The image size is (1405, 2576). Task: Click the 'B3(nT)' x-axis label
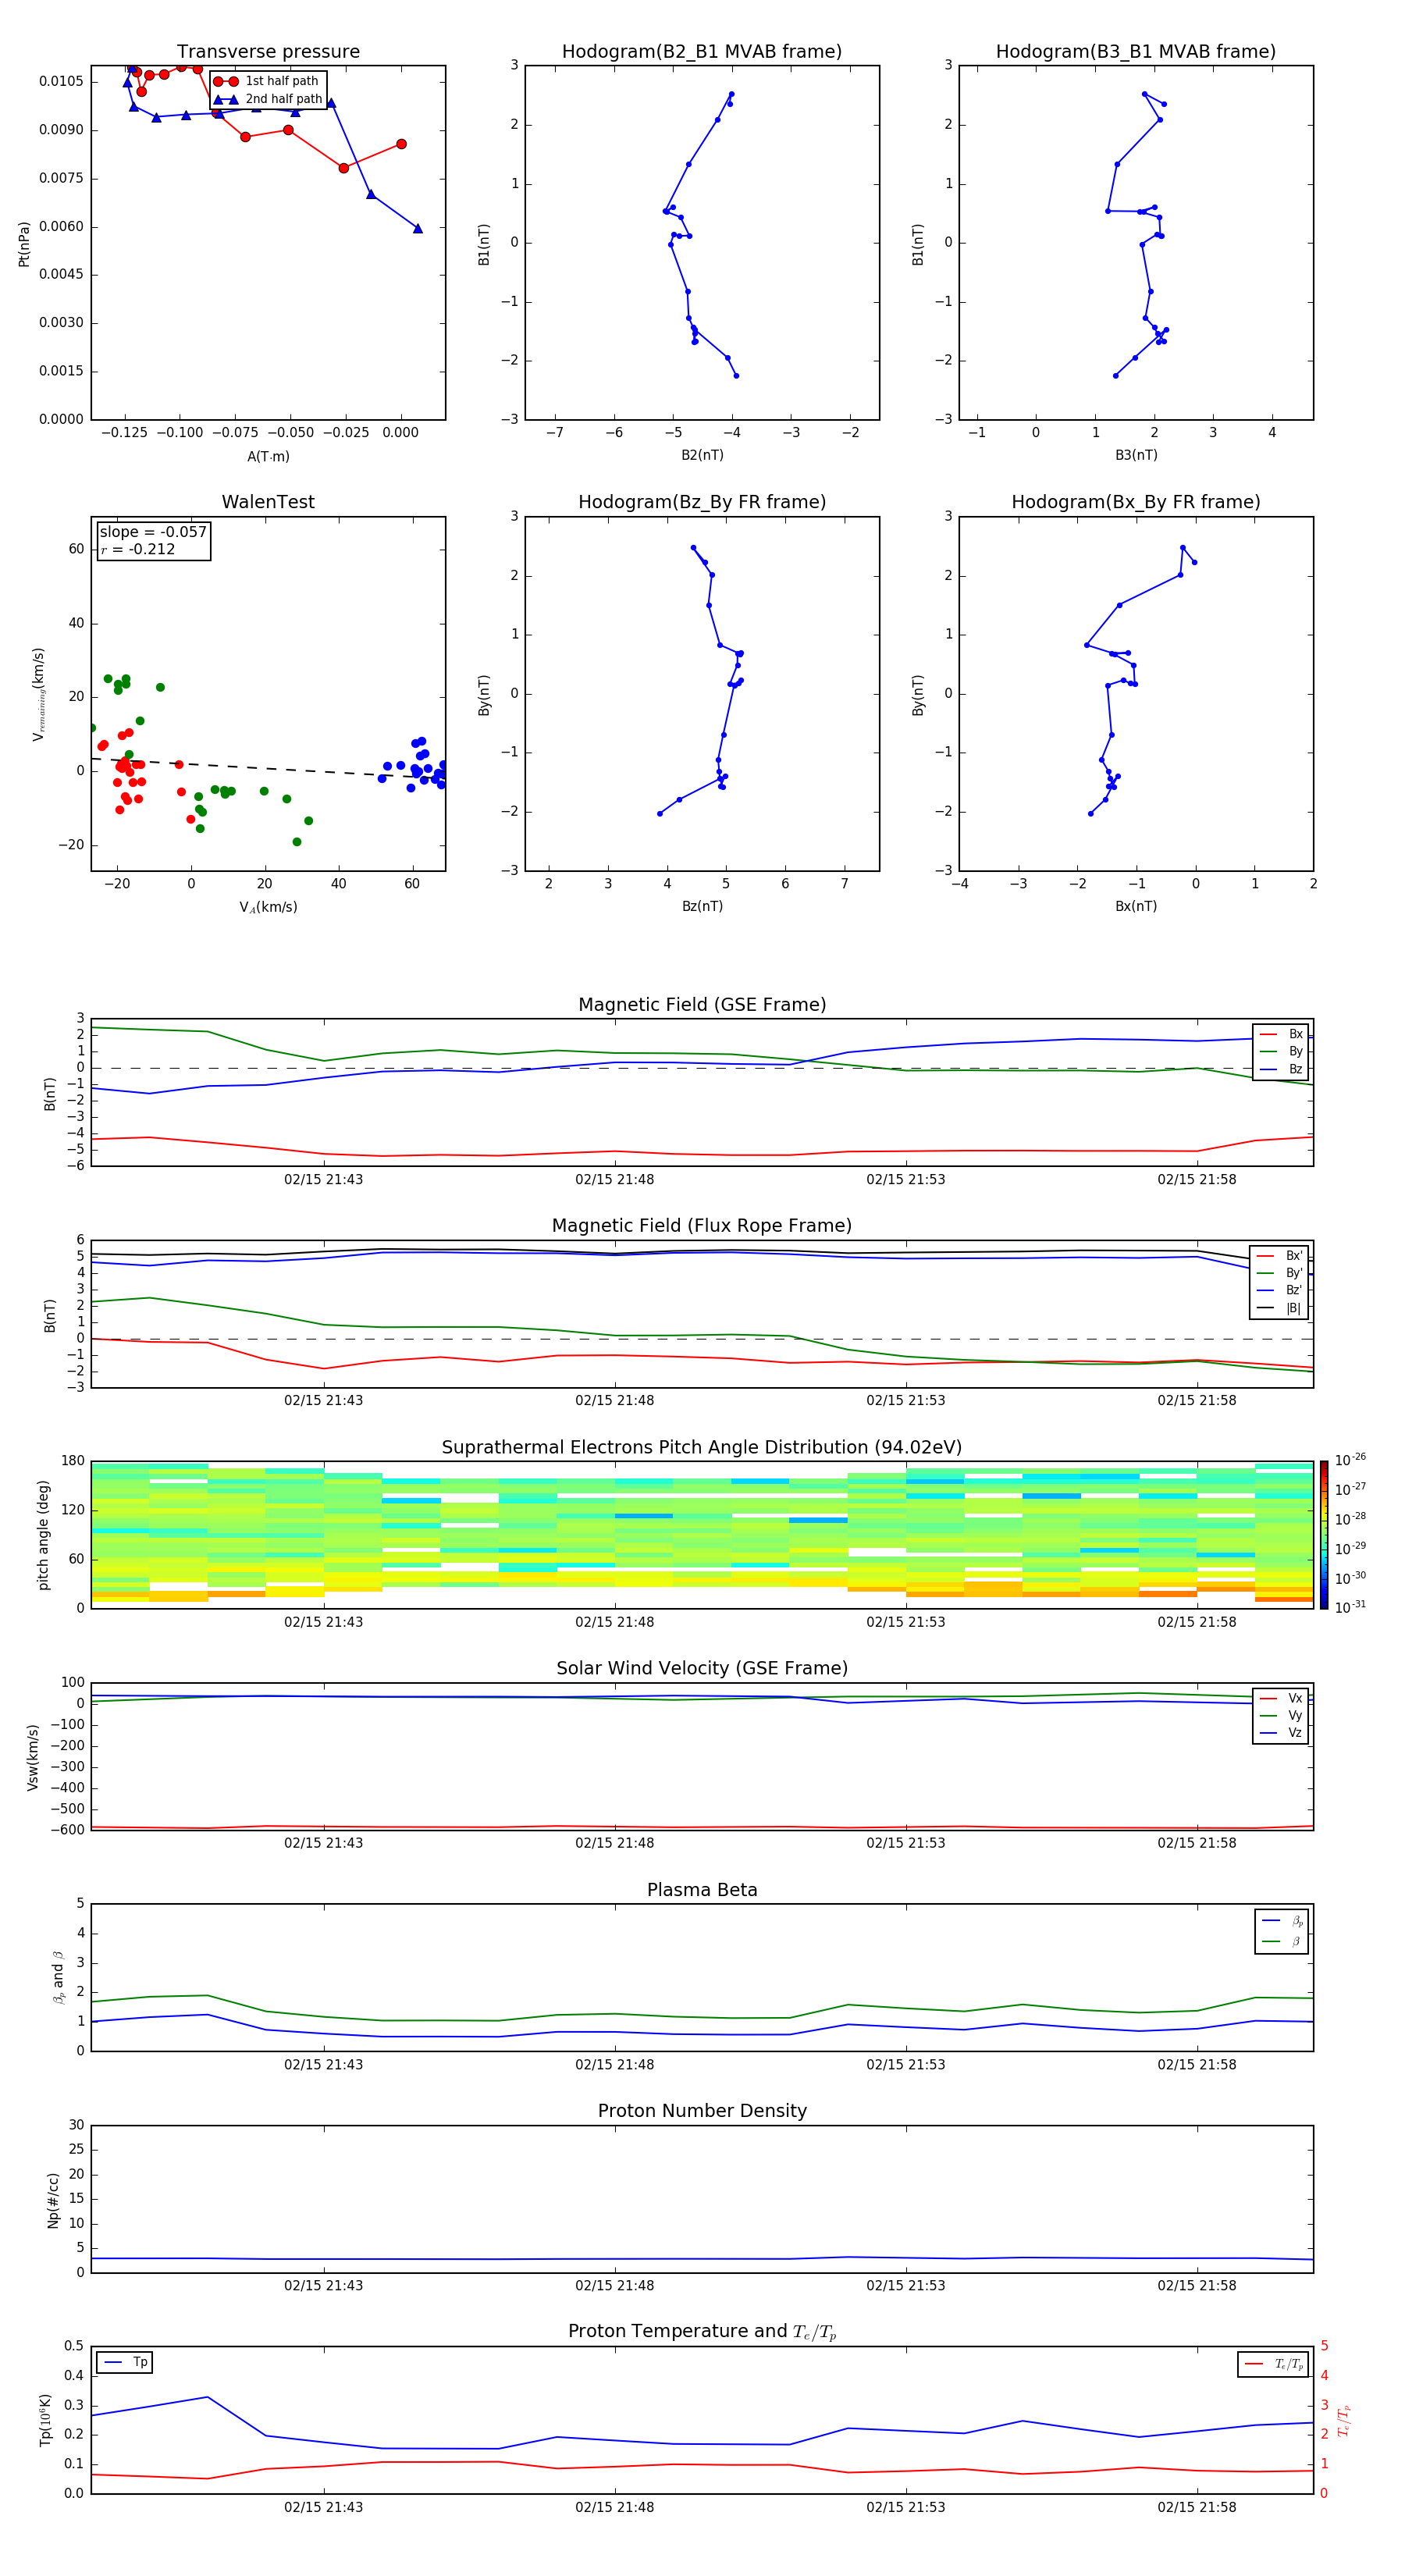point(1136,455)
